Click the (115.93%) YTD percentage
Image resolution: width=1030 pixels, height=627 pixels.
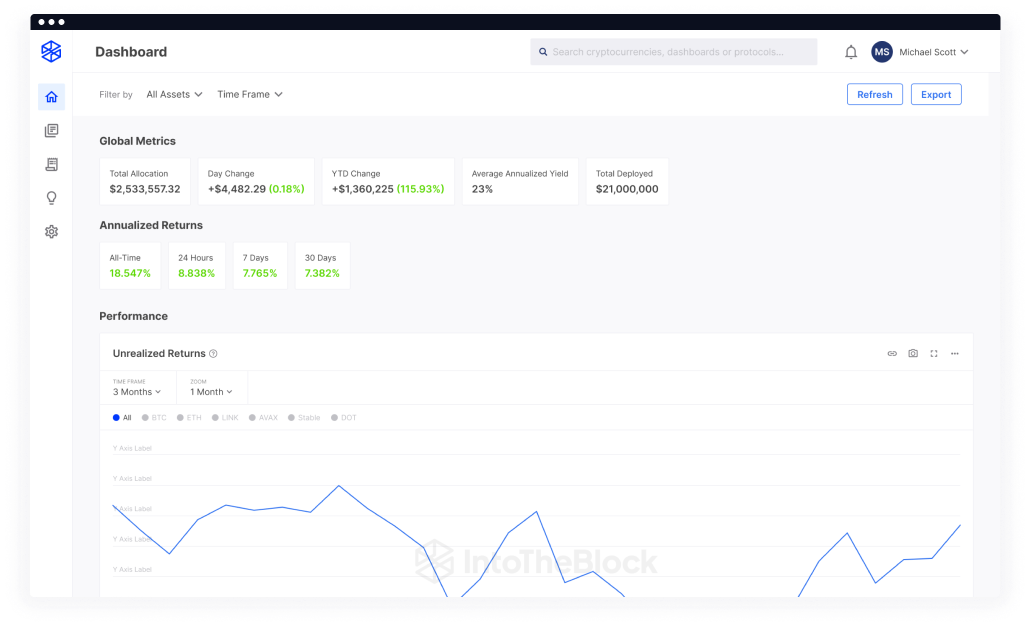420,189
